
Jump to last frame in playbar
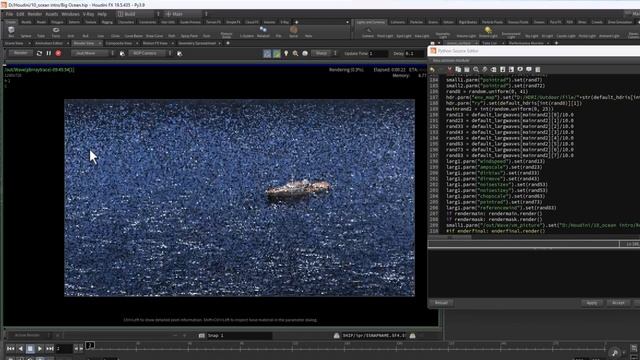pyautogui.click(x=50, y=349)
